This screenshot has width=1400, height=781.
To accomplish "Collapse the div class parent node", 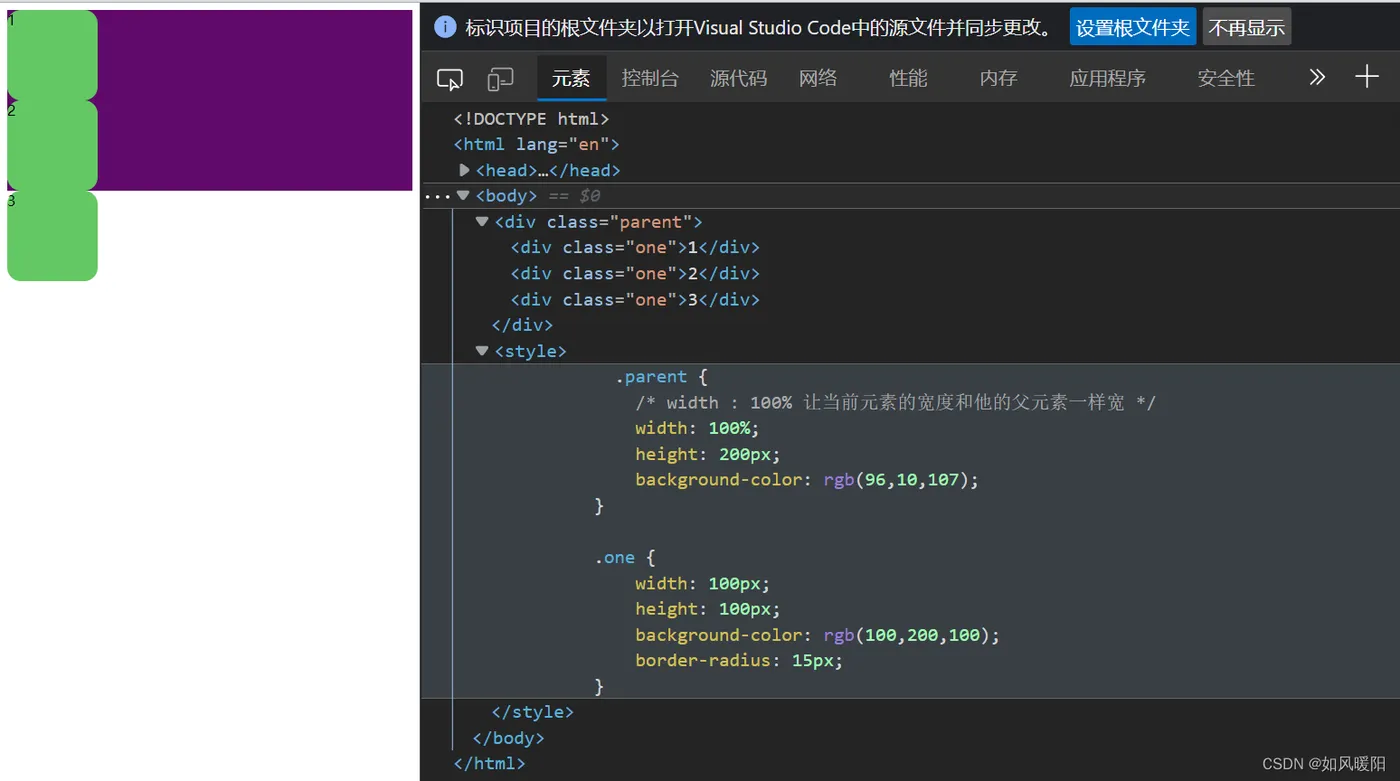I will point(482,222).
